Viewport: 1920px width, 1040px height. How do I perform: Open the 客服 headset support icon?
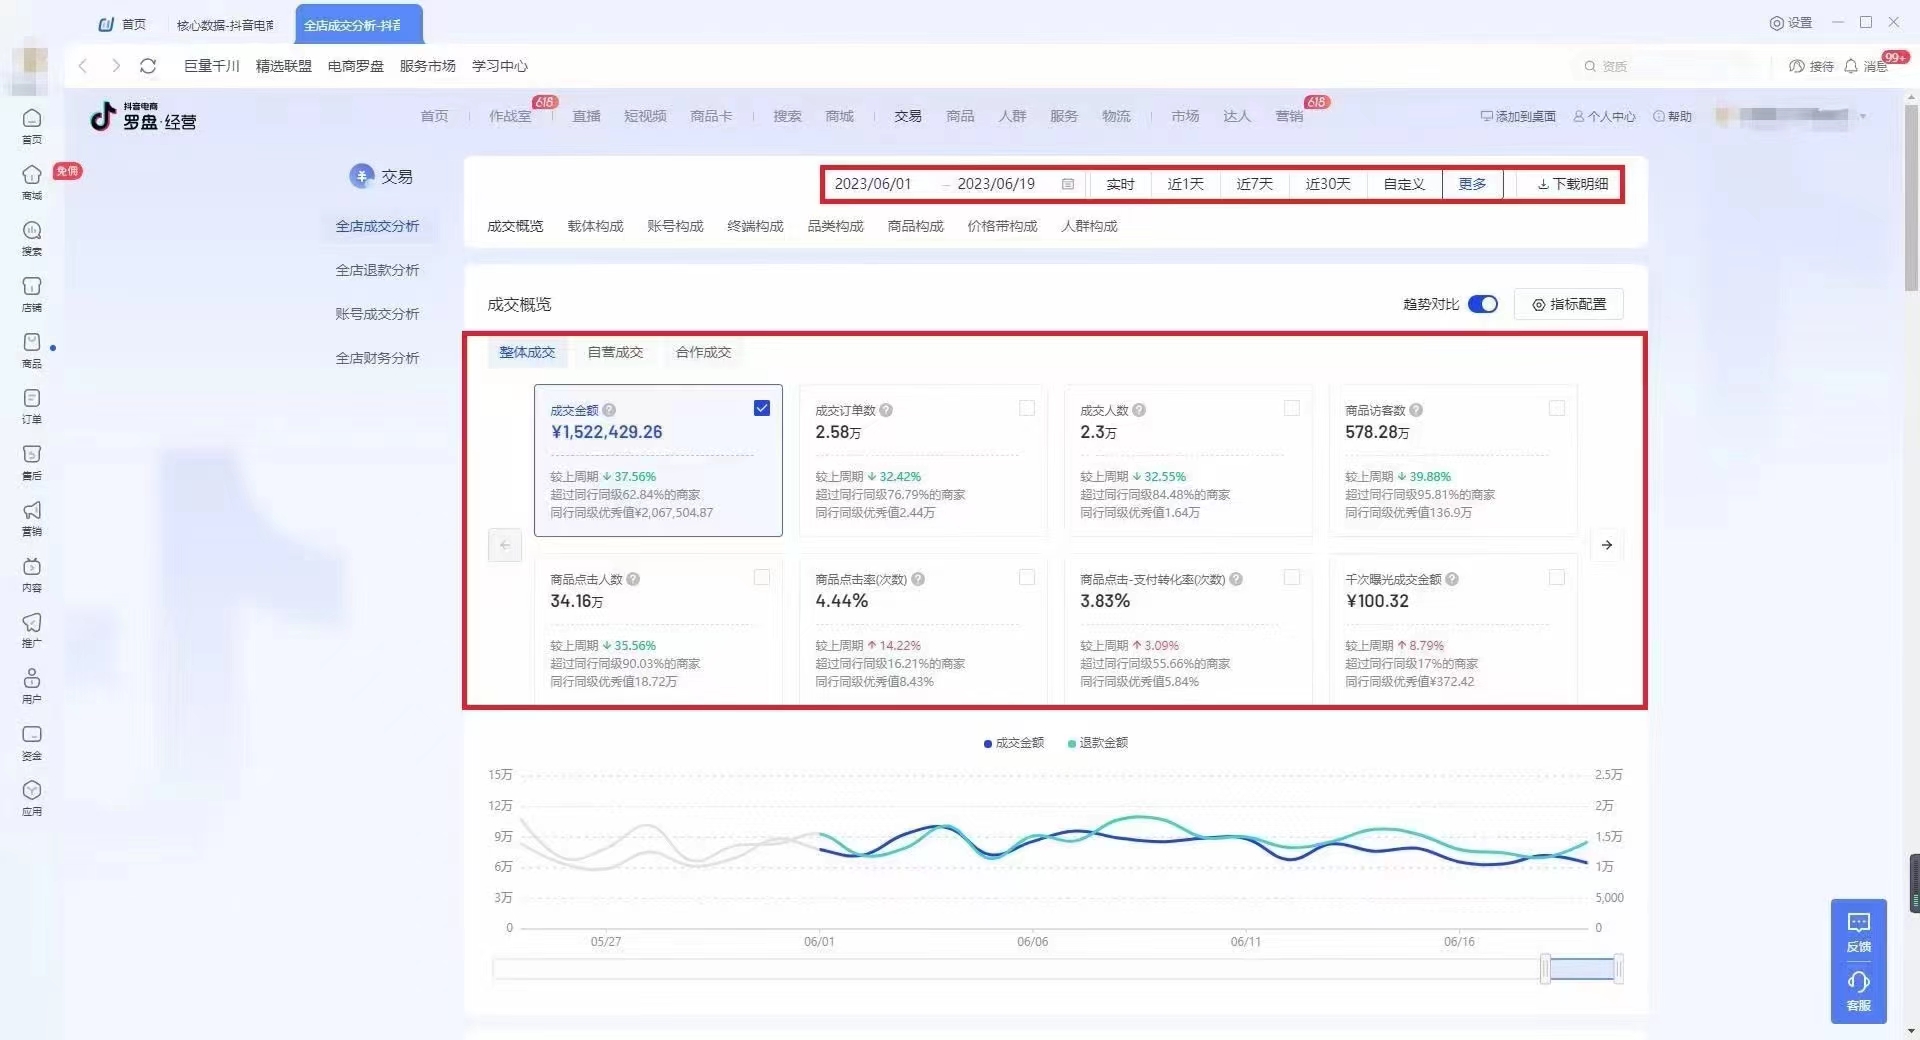coord(1858,983)
